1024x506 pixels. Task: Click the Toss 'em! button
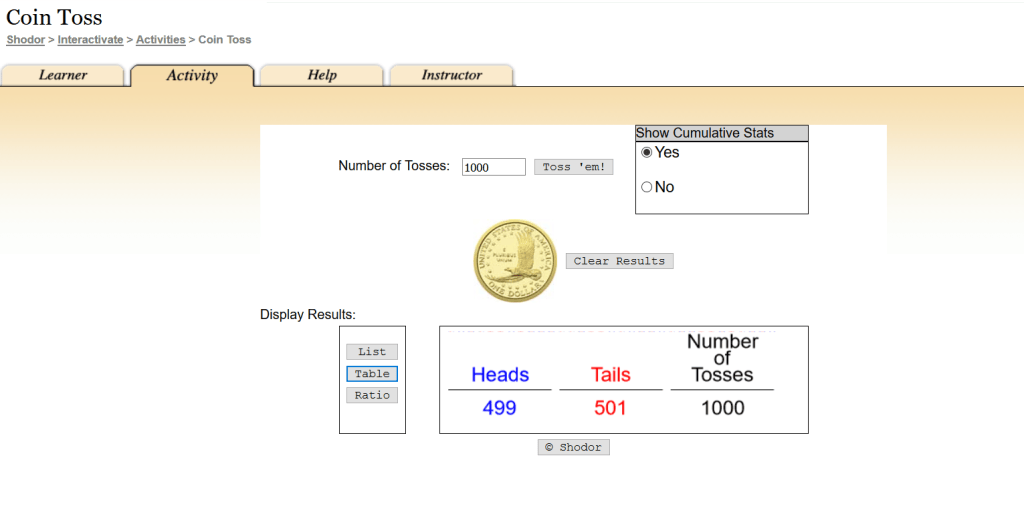[573, 167]
